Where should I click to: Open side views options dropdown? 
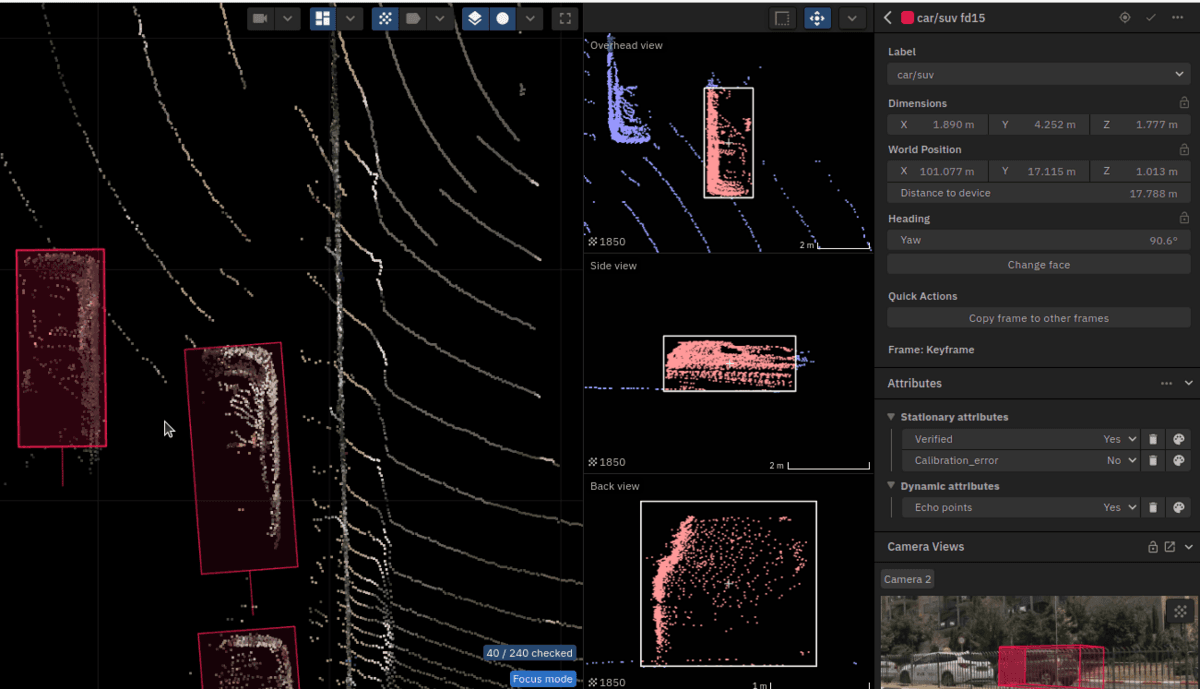pos(852,18)
